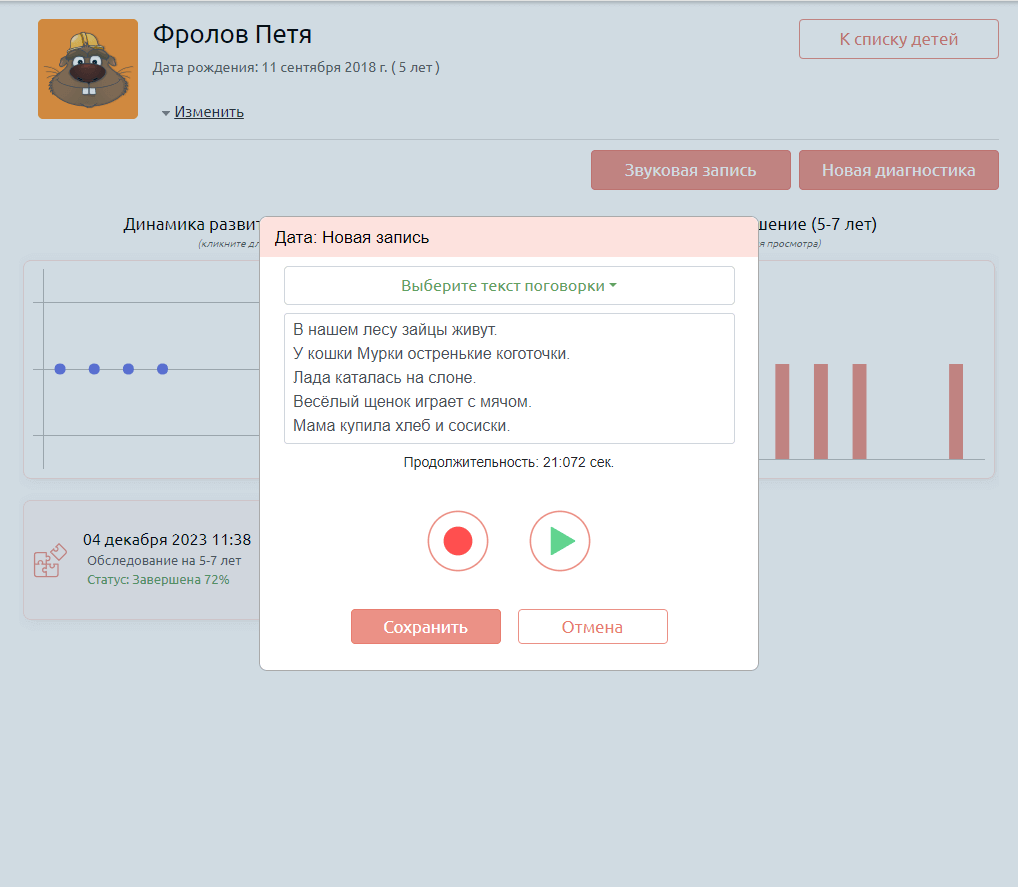
Task: Open the "Выберите текст поговорки" dropdown
Action: click(509, 286)
